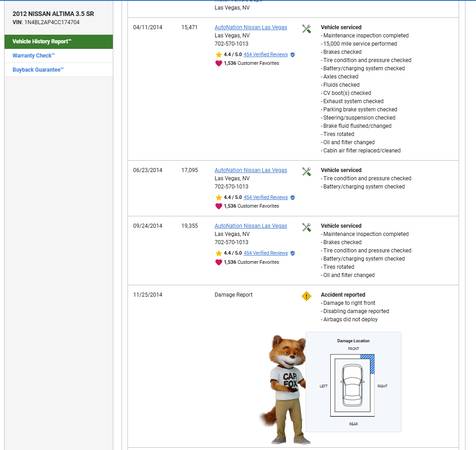Select the date 11/25/2014
Viewport: 476px width, 450px height.
(147, 295)
